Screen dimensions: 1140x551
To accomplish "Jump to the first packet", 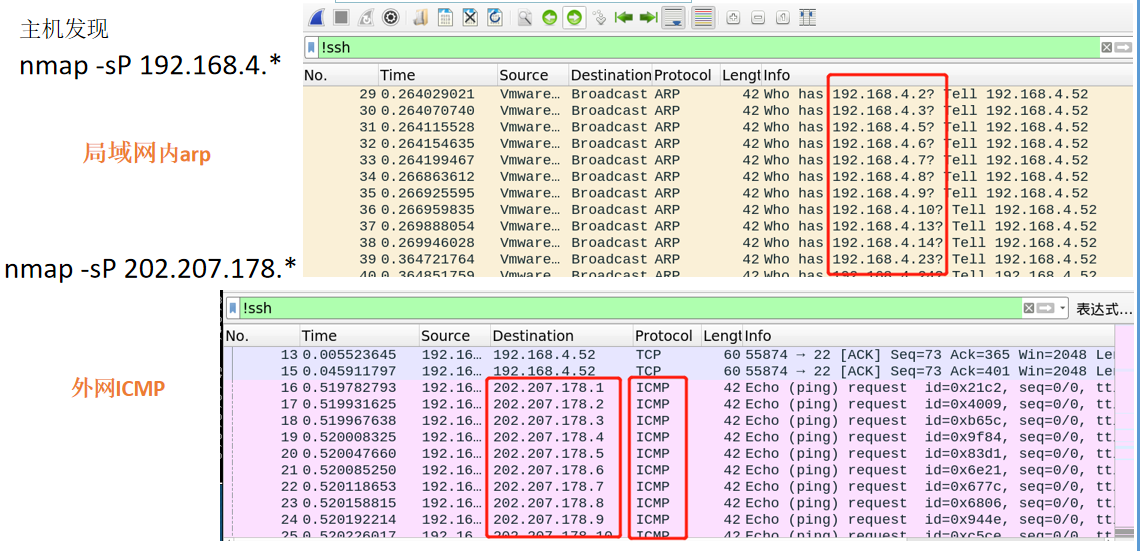I will tap(624, 17).
